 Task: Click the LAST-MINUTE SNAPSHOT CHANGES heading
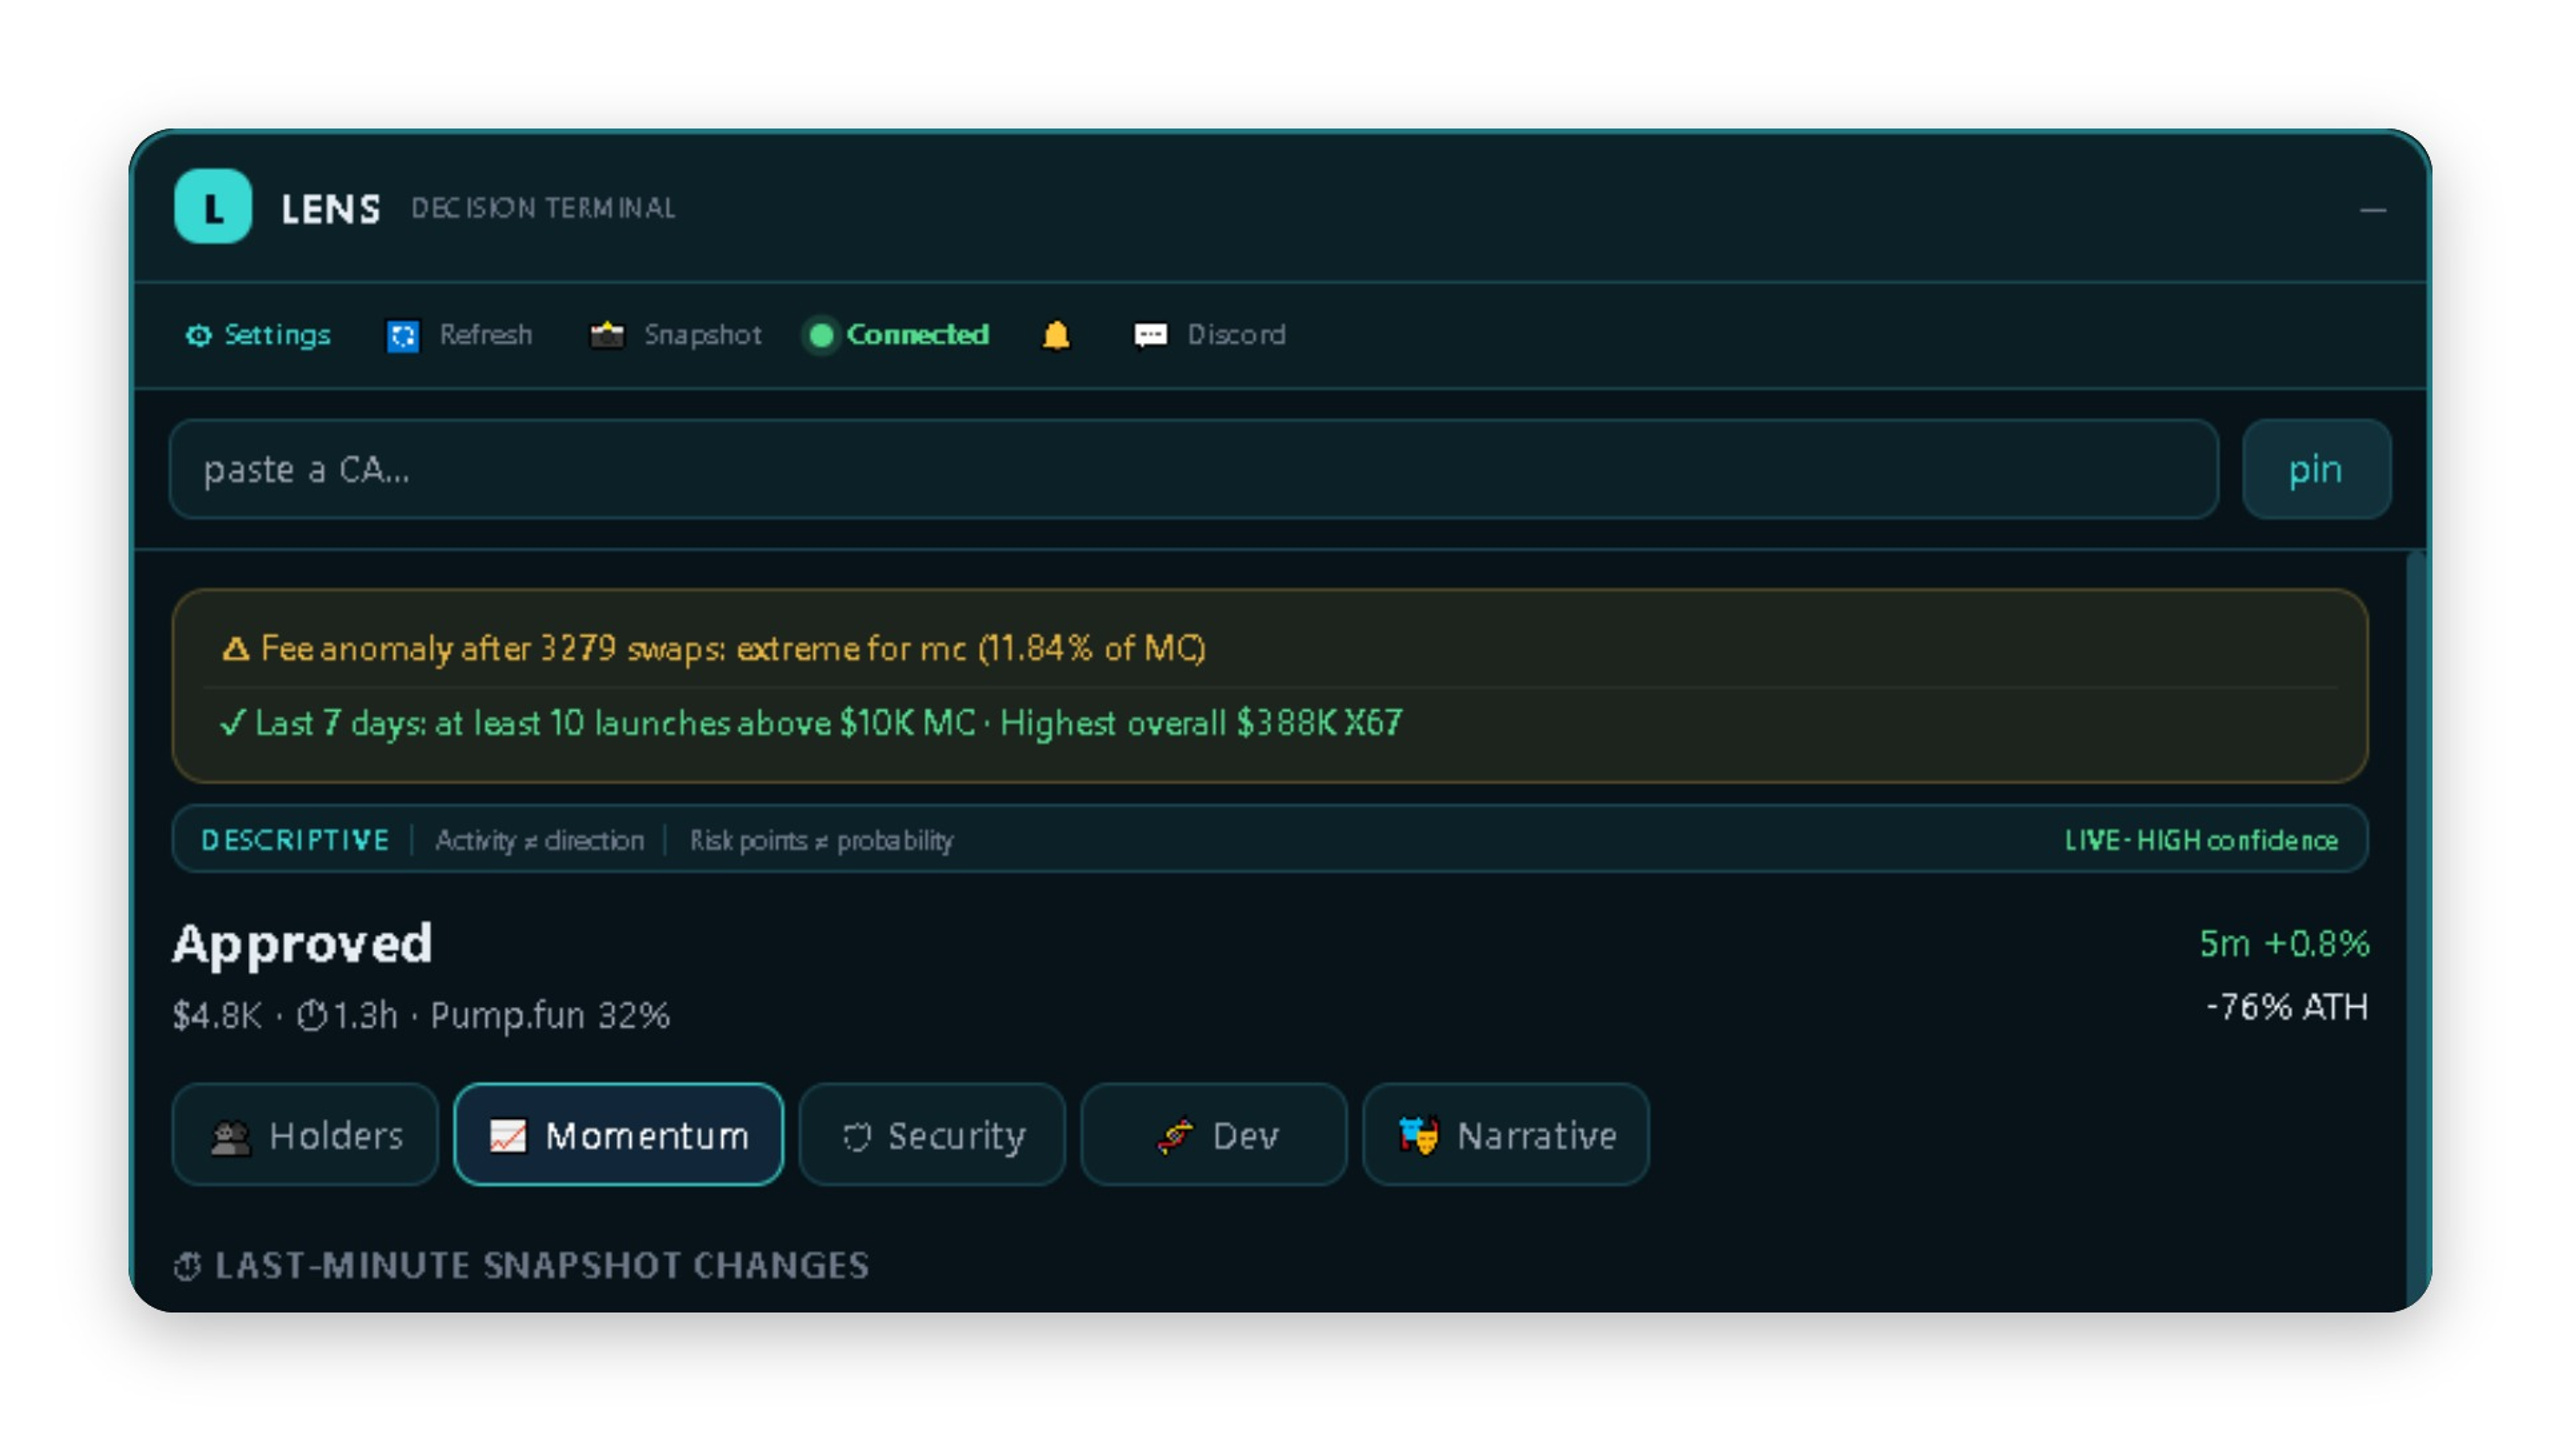tap(541, 1265)
